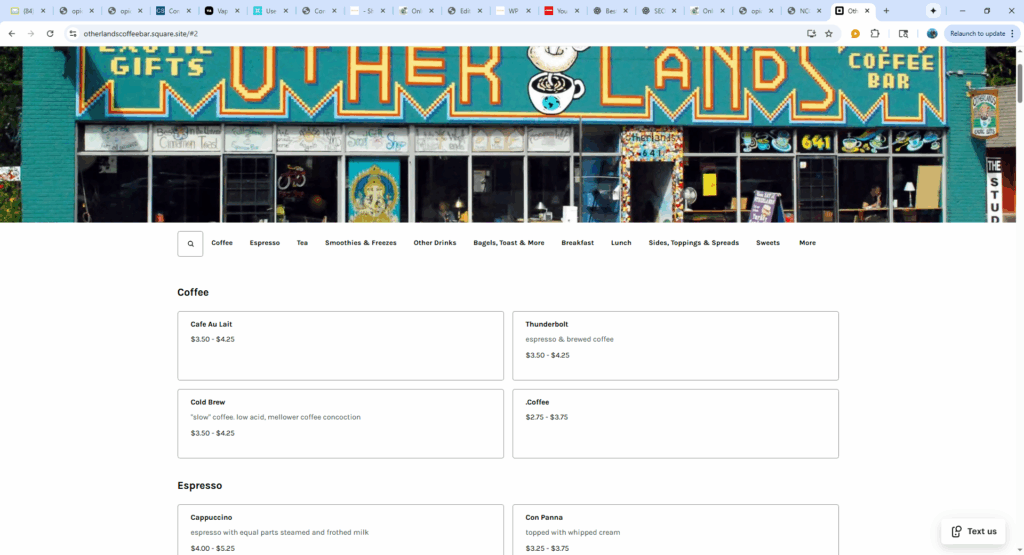This screenshot has width=1024, height=555.
Task: Open the Thunderbolt item card
Action: pos(675,345)
